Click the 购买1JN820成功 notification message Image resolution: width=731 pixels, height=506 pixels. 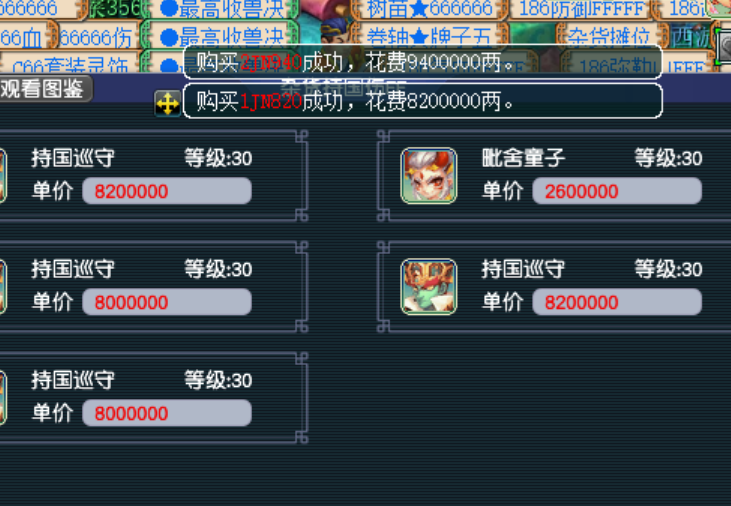pyautogui.click(x=423, y=101)
